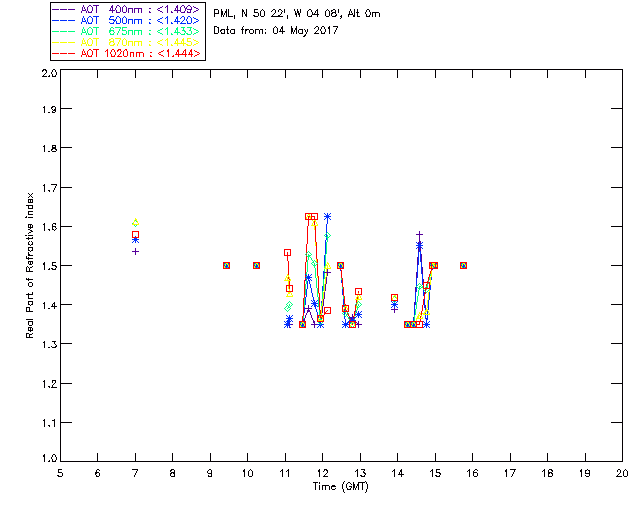This screenshot has height=512, width=640.
Task: Click the 1.4 y-axis tick label
Action: click(x=49, y=305)
